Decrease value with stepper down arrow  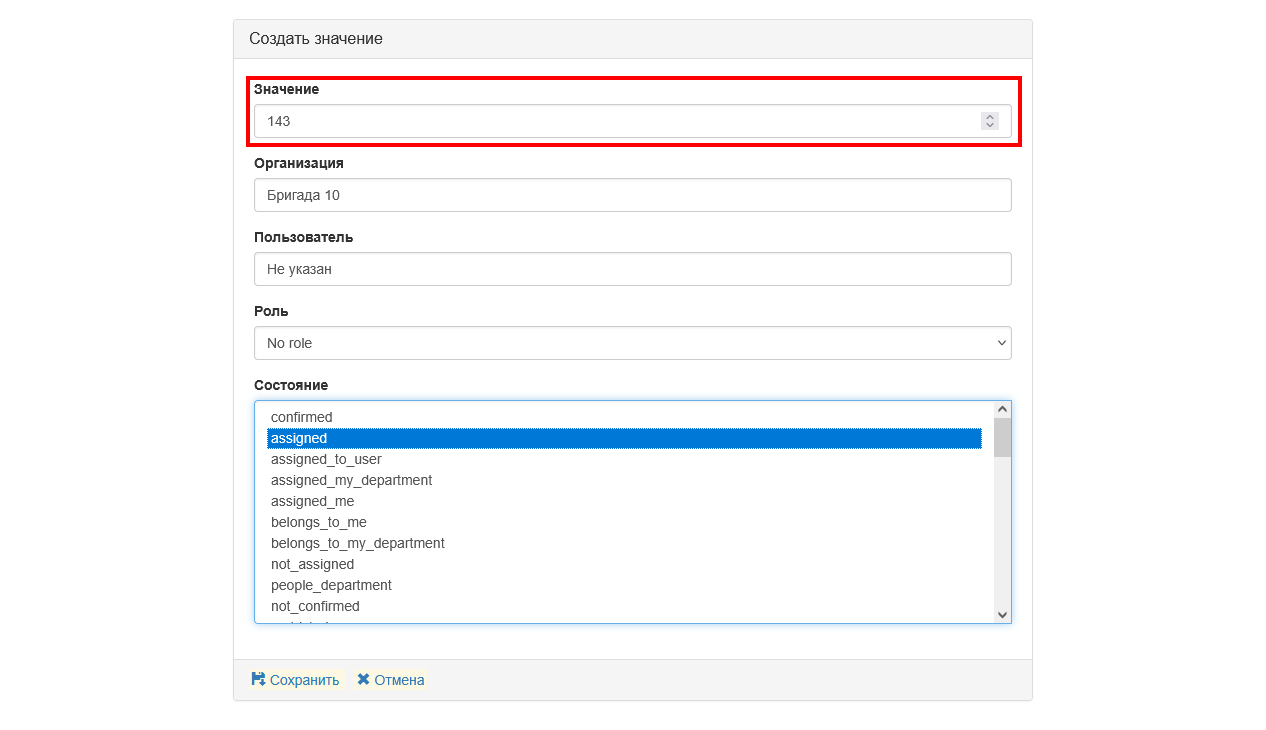[x=990, y=126]
